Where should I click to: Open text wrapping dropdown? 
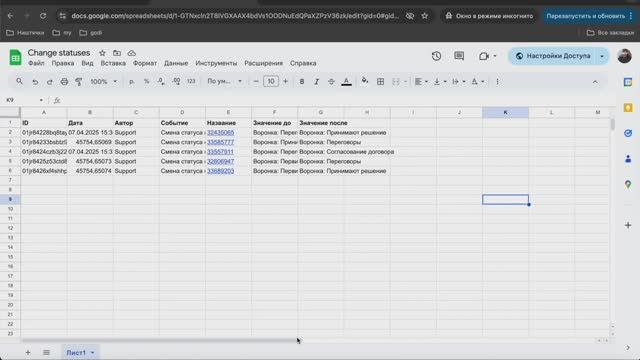(458, 82)
